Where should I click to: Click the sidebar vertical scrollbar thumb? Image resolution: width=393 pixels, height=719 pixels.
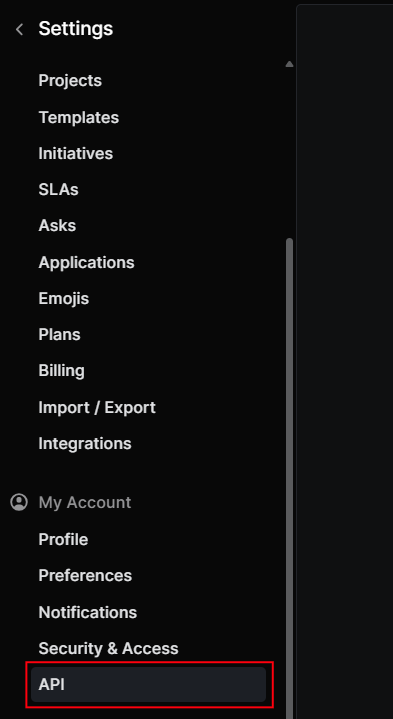tap(289, 477)
